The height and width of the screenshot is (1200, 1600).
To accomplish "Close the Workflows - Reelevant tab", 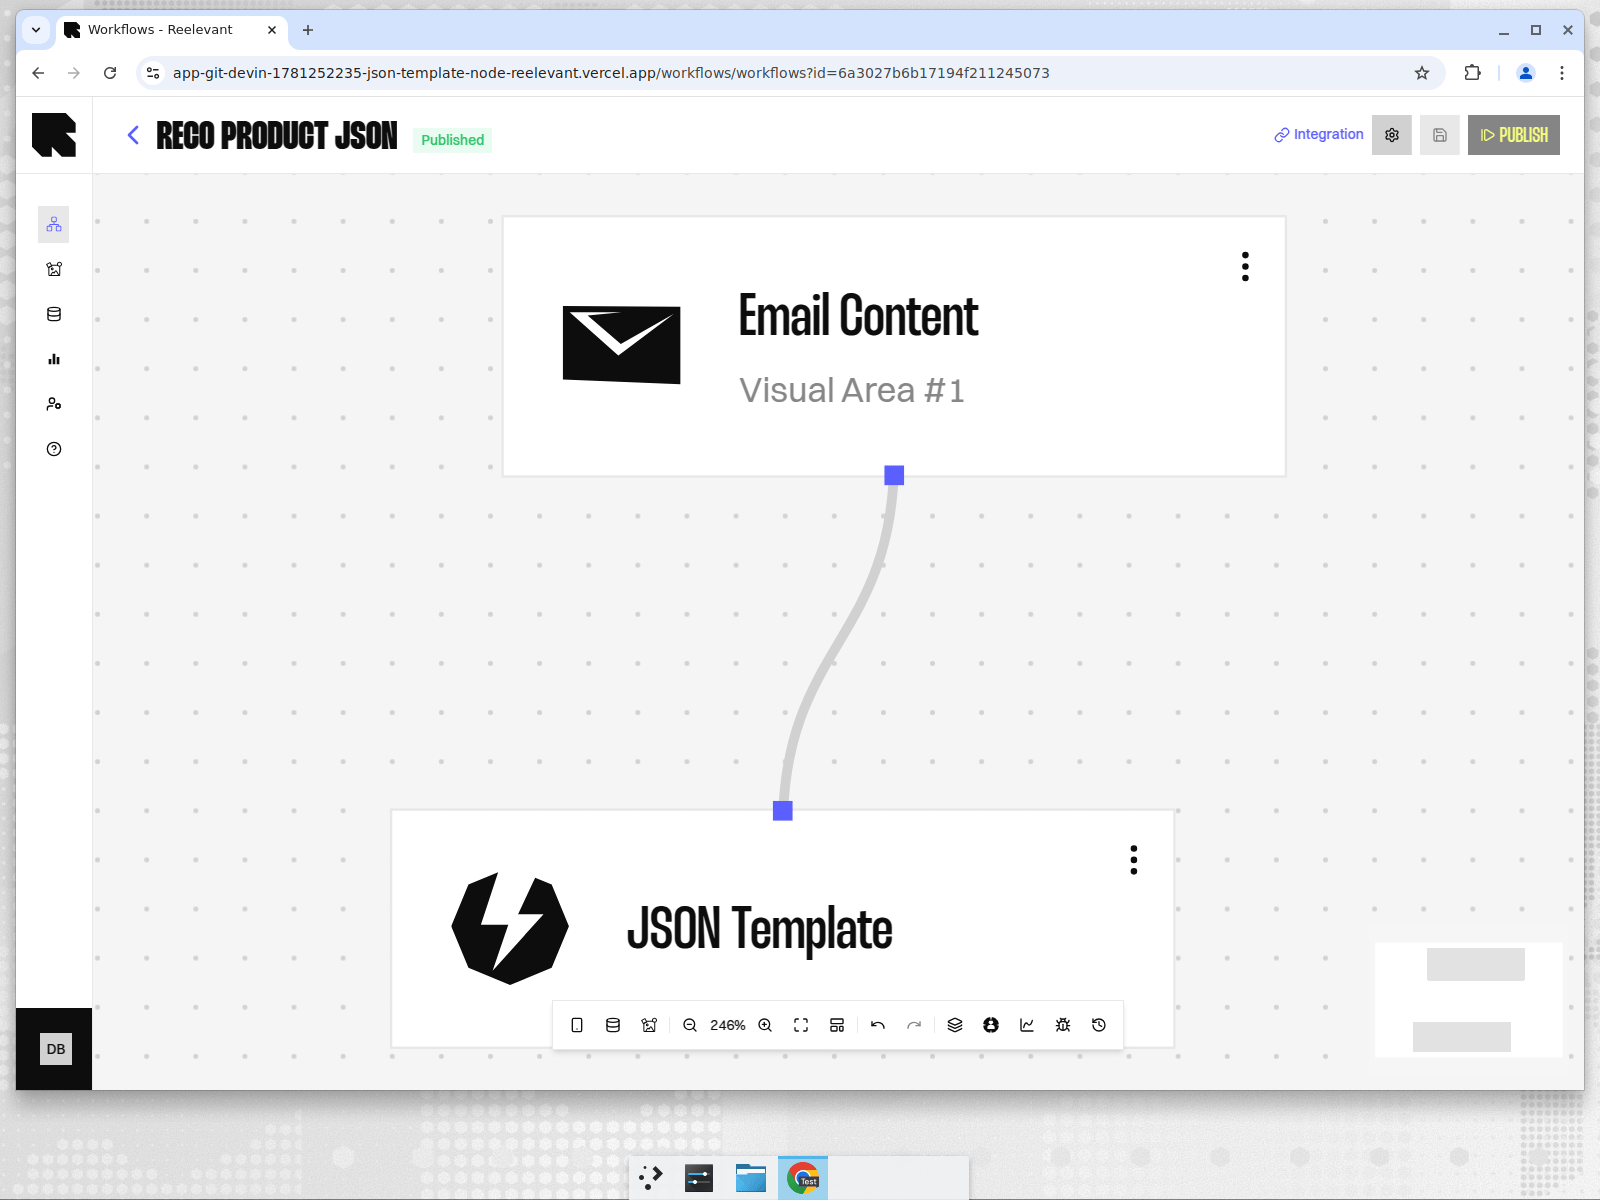I will pyautogui.click(x=272, y=30).
